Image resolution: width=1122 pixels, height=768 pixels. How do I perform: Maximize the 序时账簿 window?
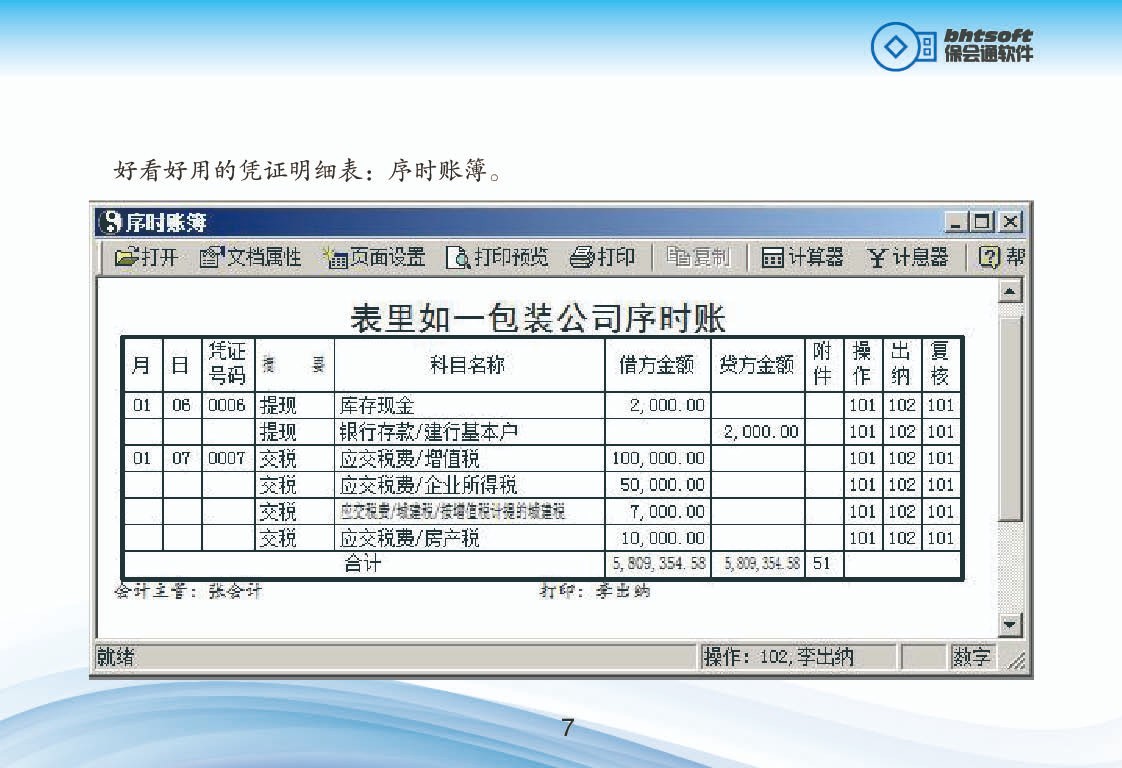pos(983,222)
